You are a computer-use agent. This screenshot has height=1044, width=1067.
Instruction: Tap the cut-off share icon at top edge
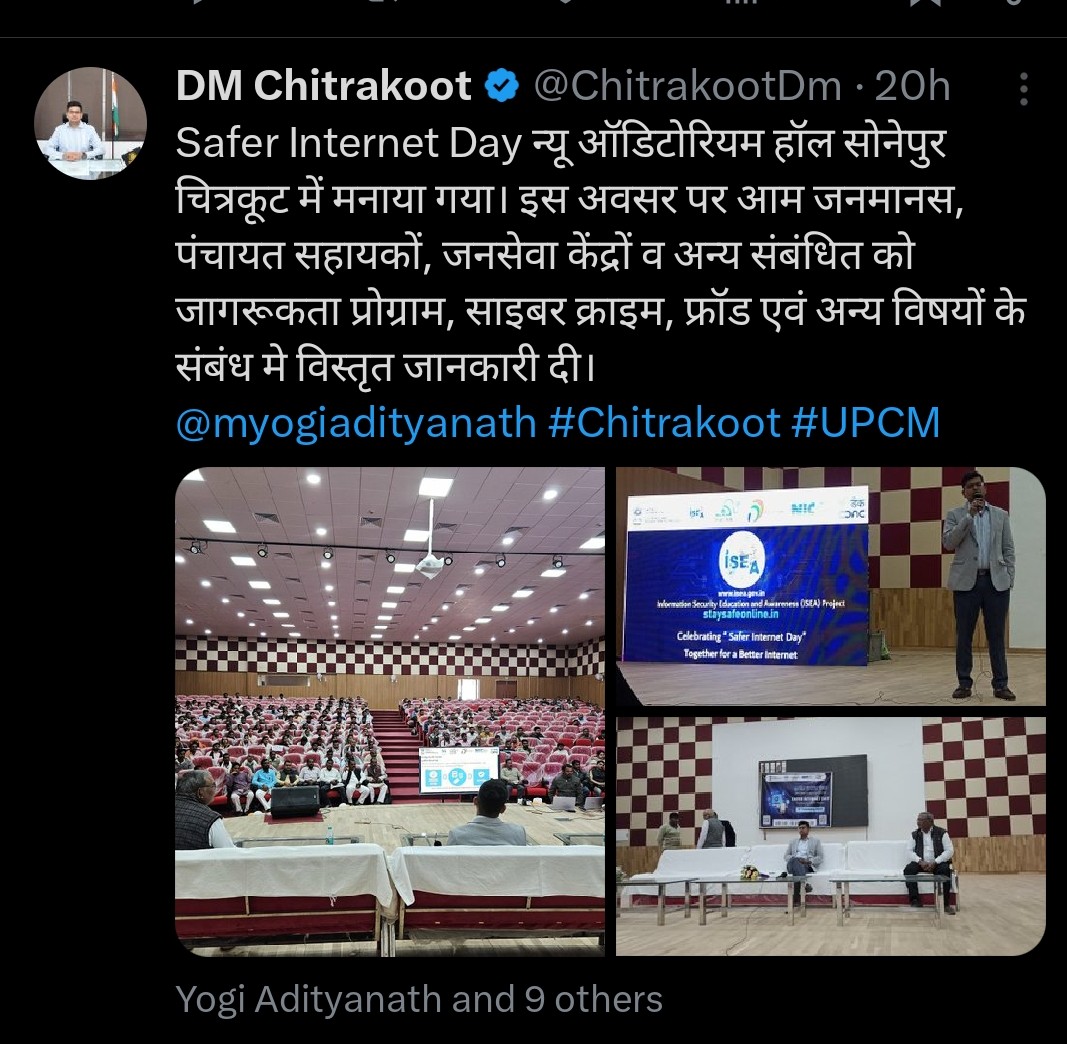coord(1014,2)
